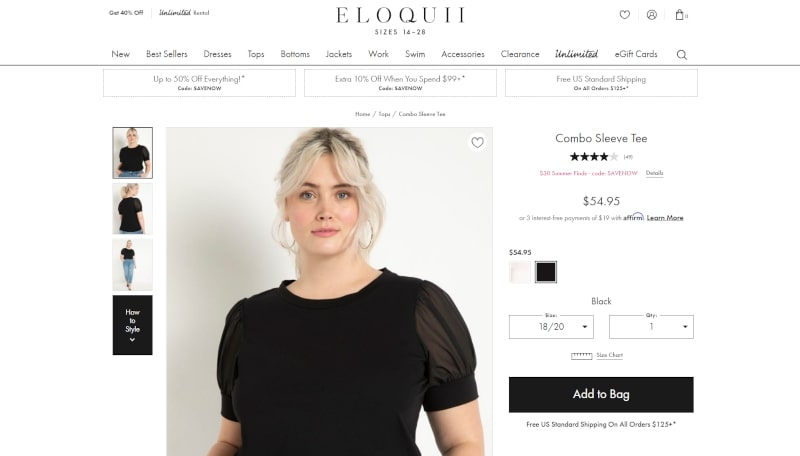This screenshot has height=456, width=800.
Task: Open the Dresses menu
Action: coord(217,54)
